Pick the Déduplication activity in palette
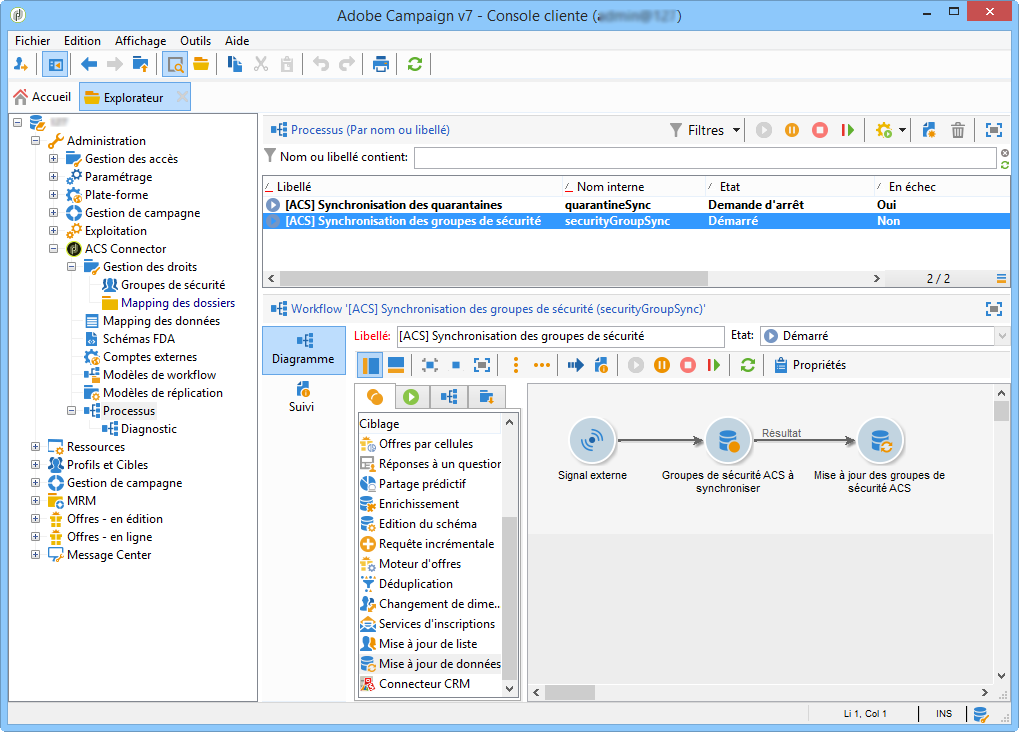The image size is (1029, 744). (x=416, y=584)
